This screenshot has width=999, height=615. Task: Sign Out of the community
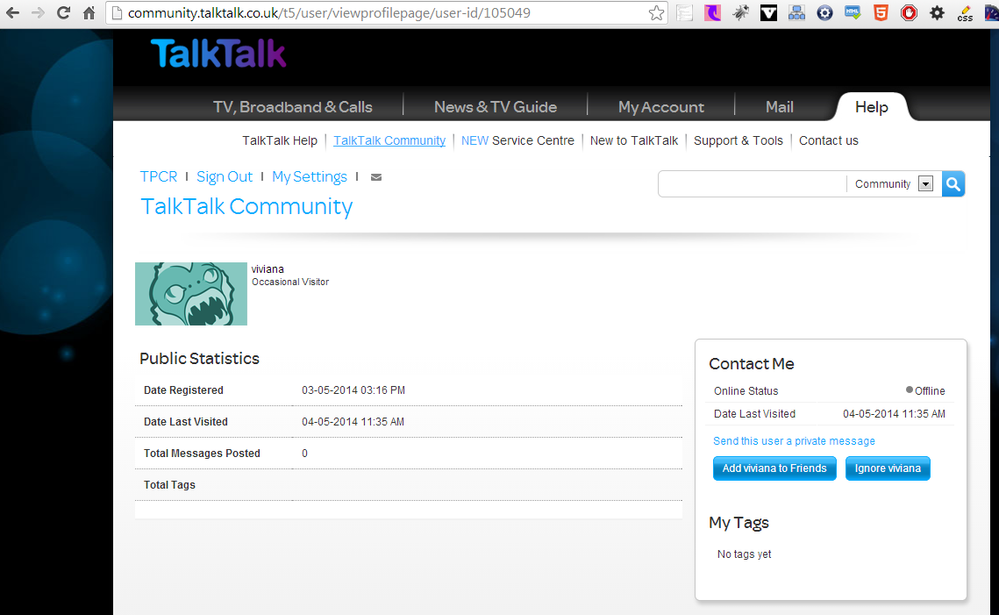coord(224,177)
